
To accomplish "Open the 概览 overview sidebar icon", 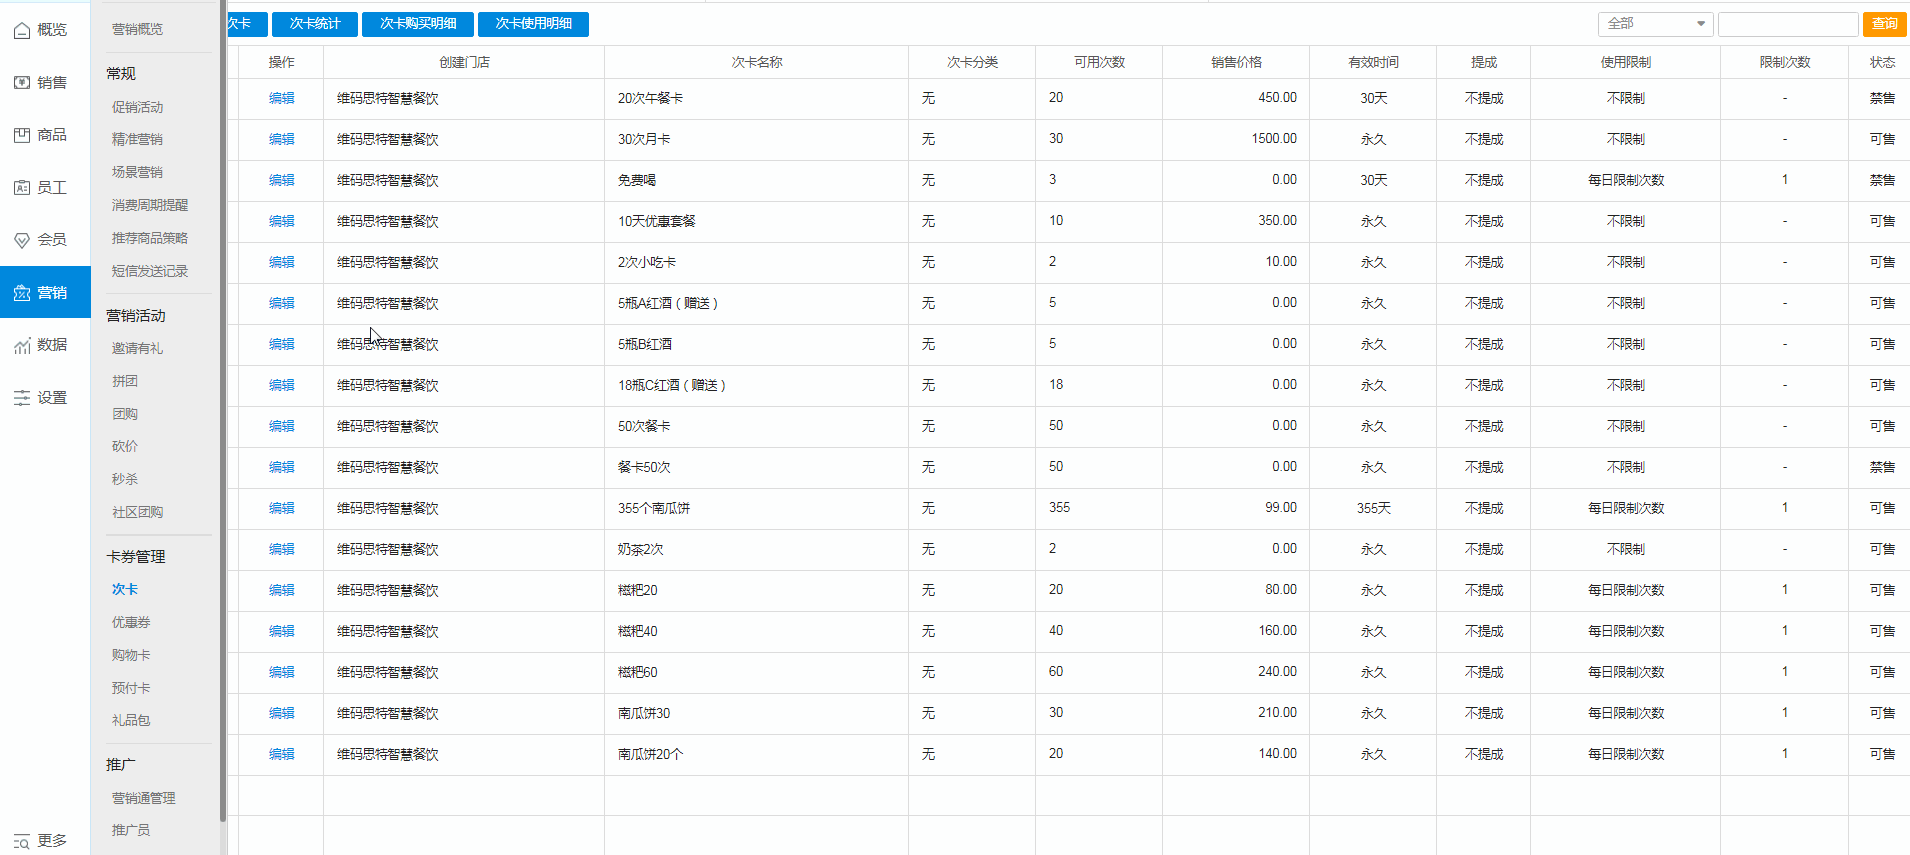I will (22, 31).
